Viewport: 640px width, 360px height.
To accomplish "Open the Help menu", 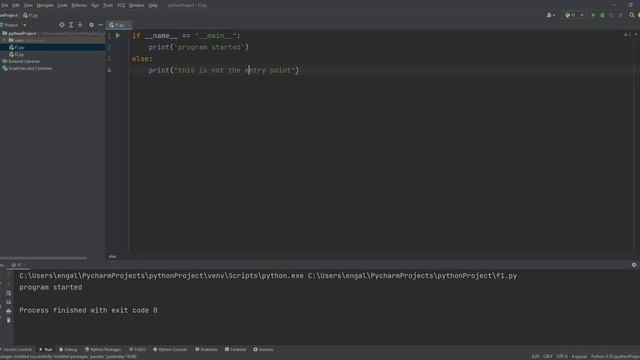I will pos(153,5).
